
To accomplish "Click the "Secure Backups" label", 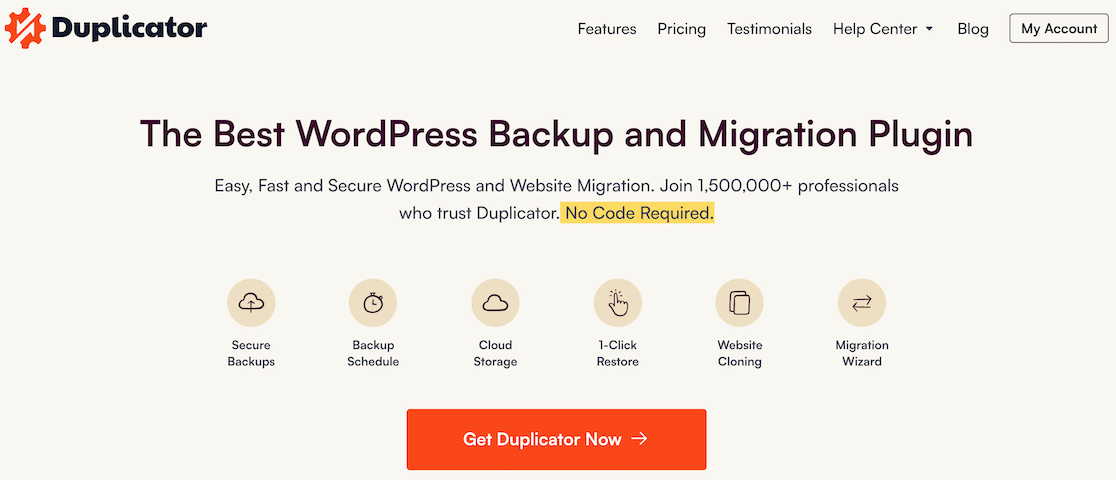I will click(251, 353).
